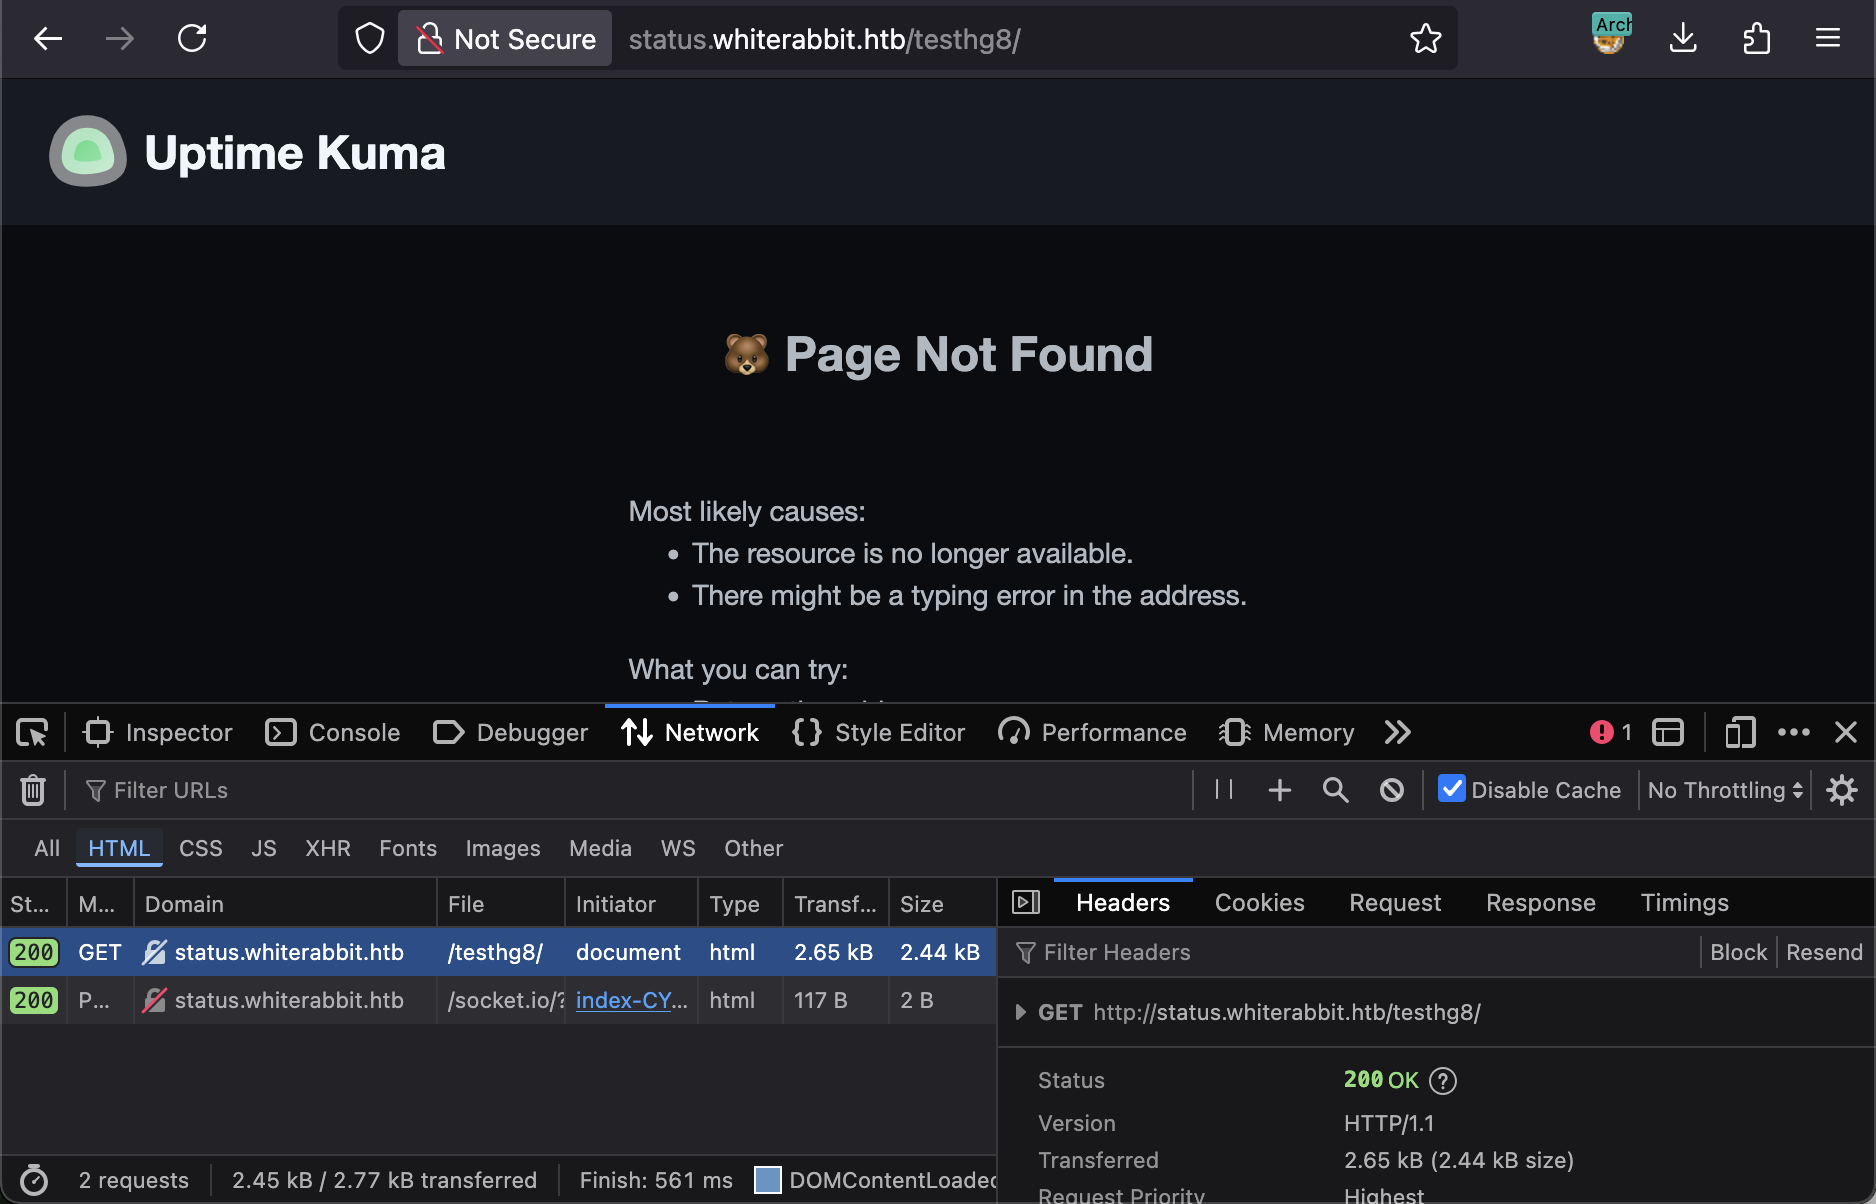Expand the GET request details disclosure triangle
Image resolution: width=1876 pixels, height=1204 pixels.
point(1021,1012)
